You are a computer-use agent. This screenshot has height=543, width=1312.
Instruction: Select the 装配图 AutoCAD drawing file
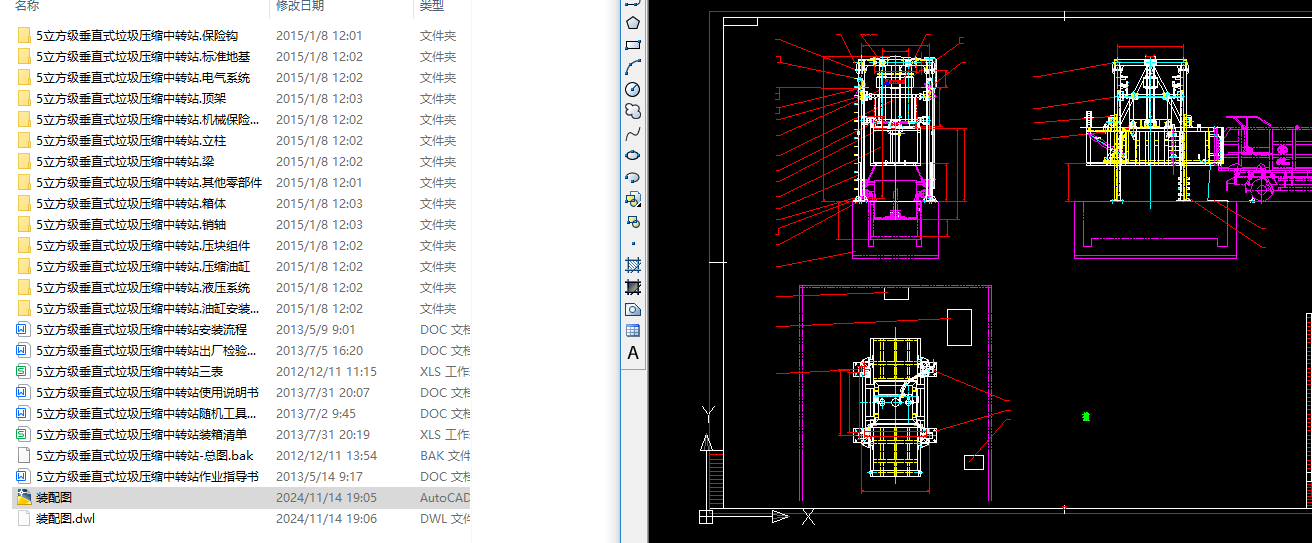click(54, 497)
